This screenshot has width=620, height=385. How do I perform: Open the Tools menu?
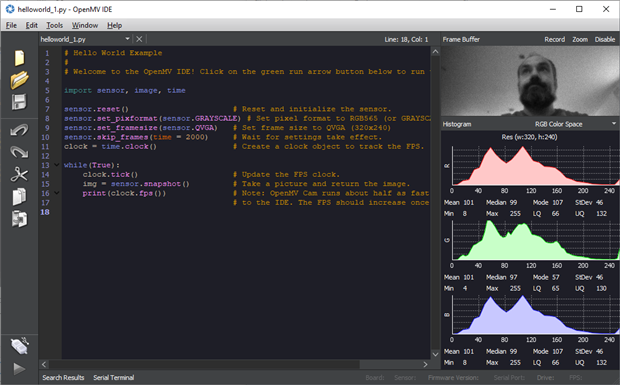[55, 25]
